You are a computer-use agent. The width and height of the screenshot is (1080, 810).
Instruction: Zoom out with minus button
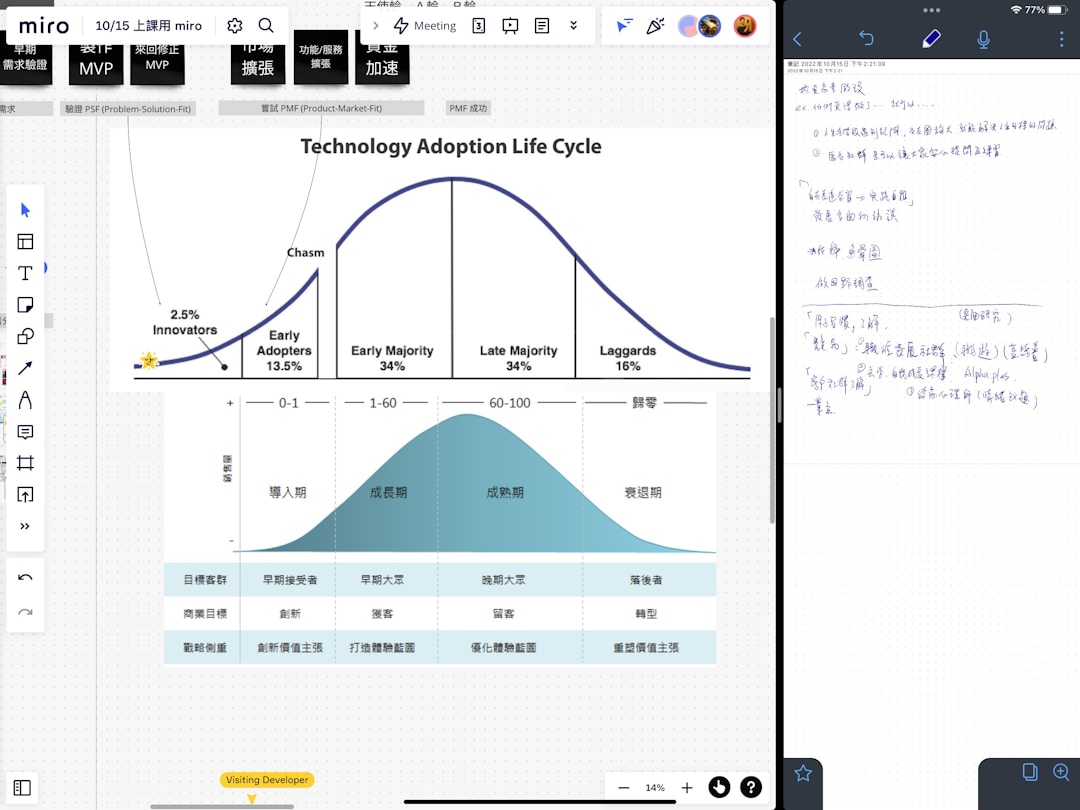(x=624, y=787)
